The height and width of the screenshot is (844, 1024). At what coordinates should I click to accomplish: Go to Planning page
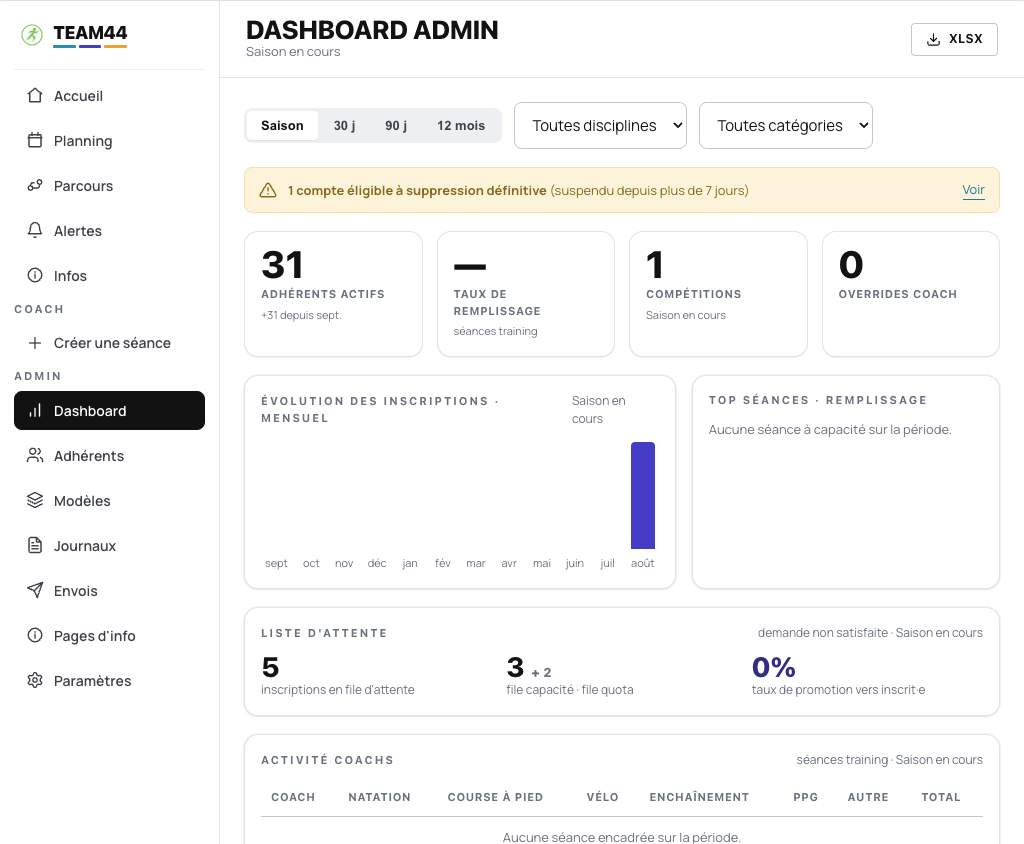[x=110, y=141]
